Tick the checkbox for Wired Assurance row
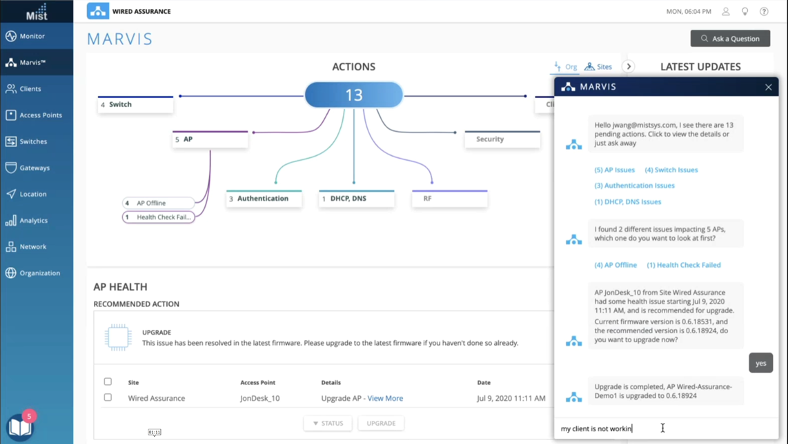 (108, 398)
